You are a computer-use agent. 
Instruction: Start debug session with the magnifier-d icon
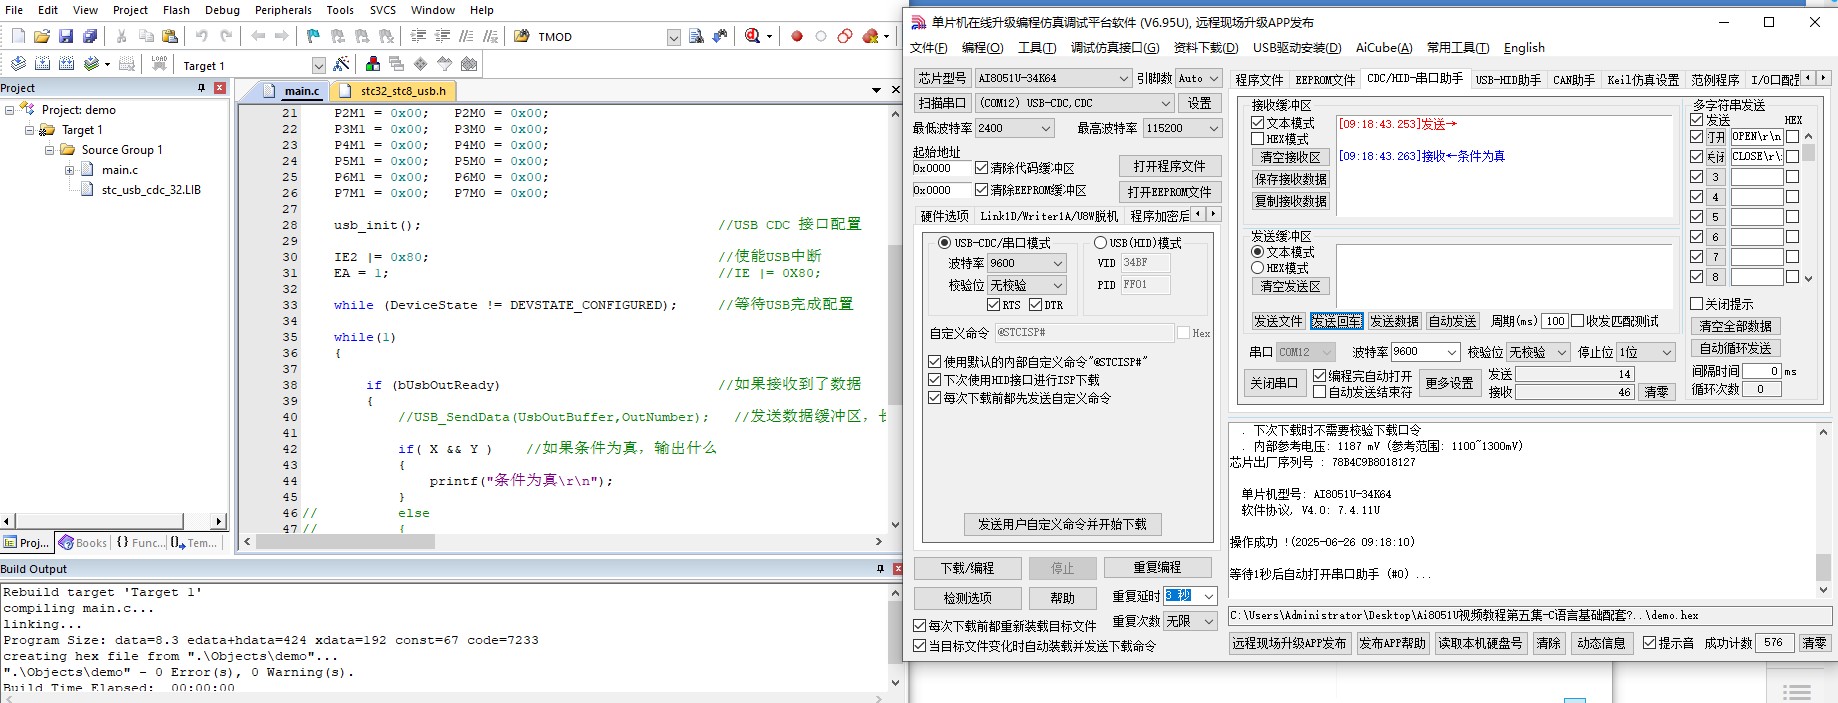[x=753, y=36]
